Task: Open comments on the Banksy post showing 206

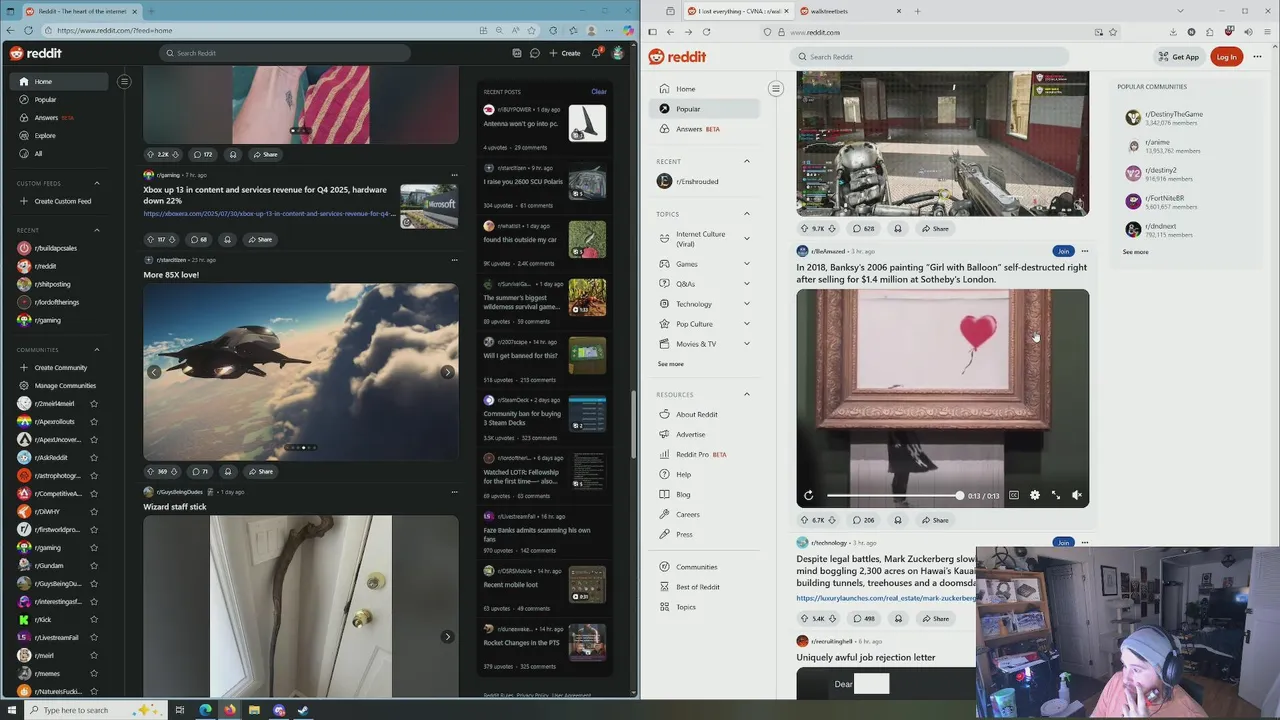Action: [864, 520]
